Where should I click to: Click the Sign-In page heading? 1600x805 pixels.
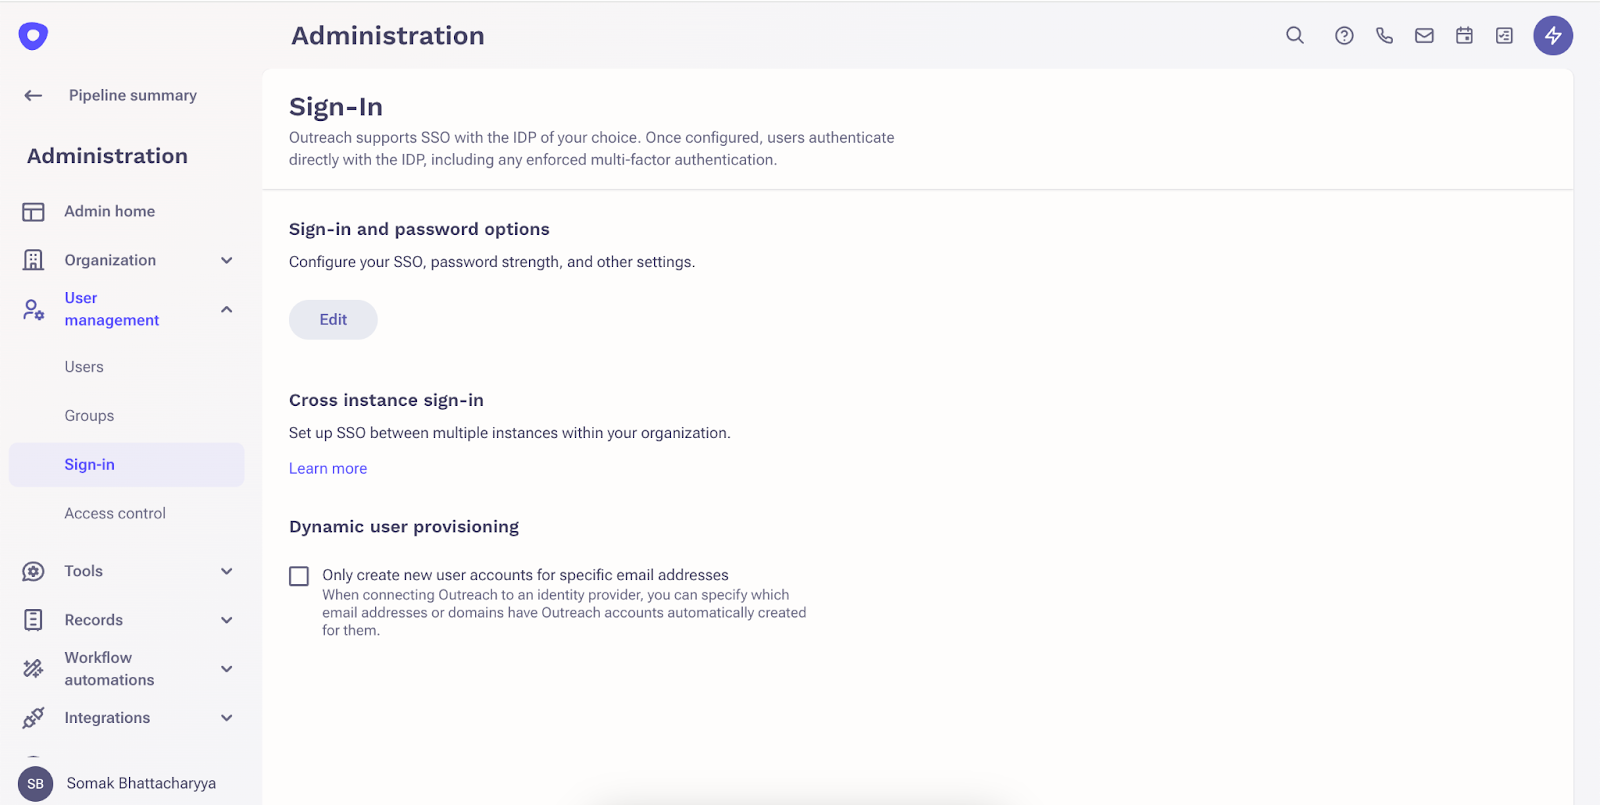click(x=336, y=106)
